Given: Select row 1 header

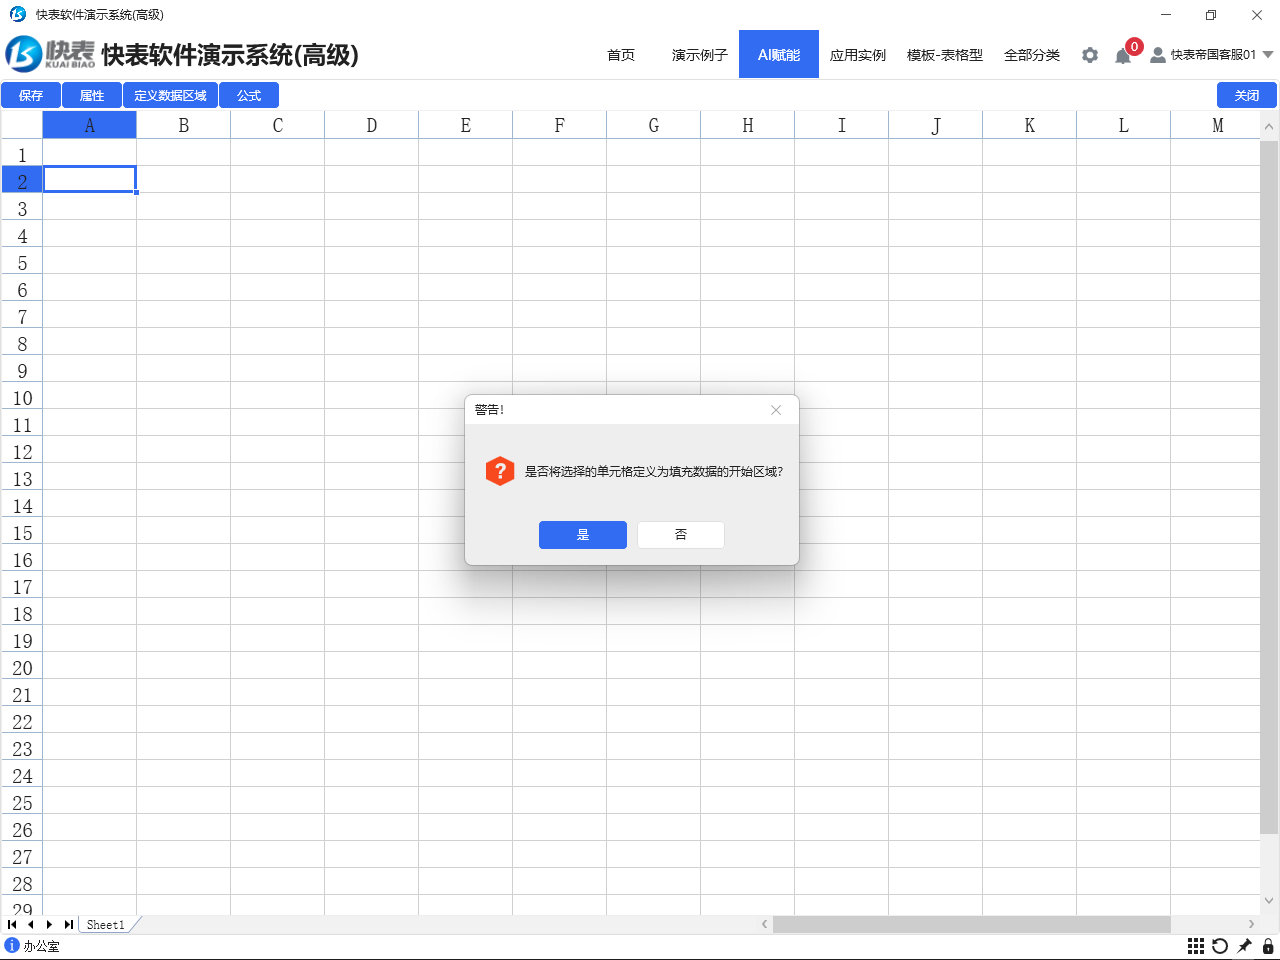Looking at the screenshot, I should point(22,155).
